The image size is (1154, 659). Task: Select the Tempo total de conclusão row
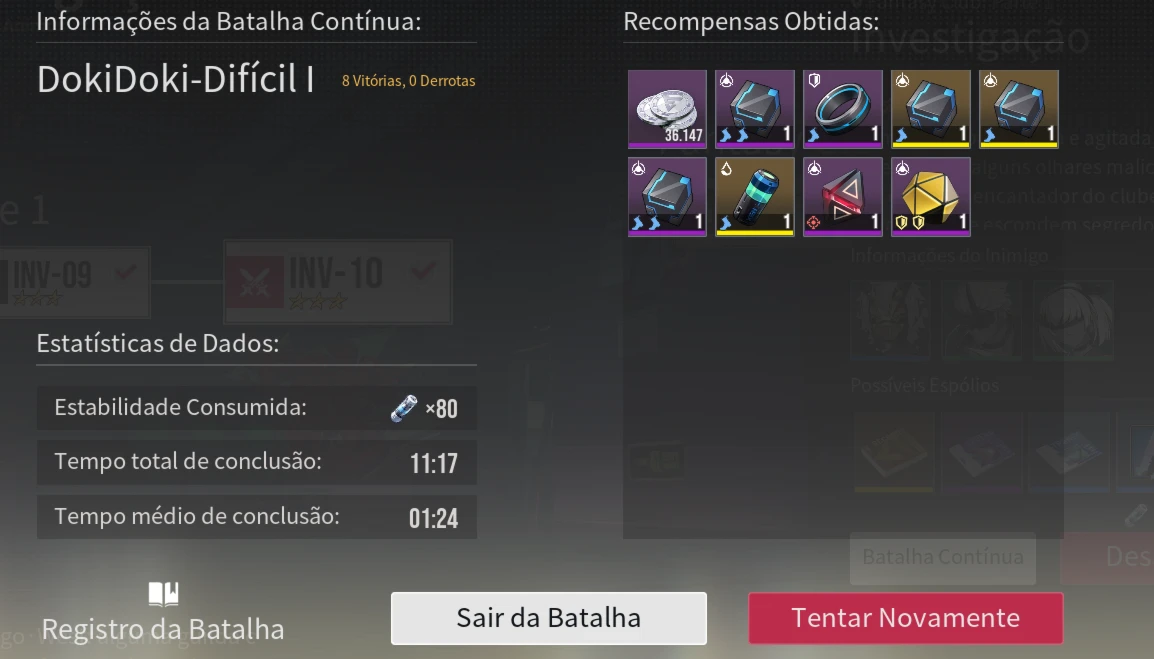(257, 462)
